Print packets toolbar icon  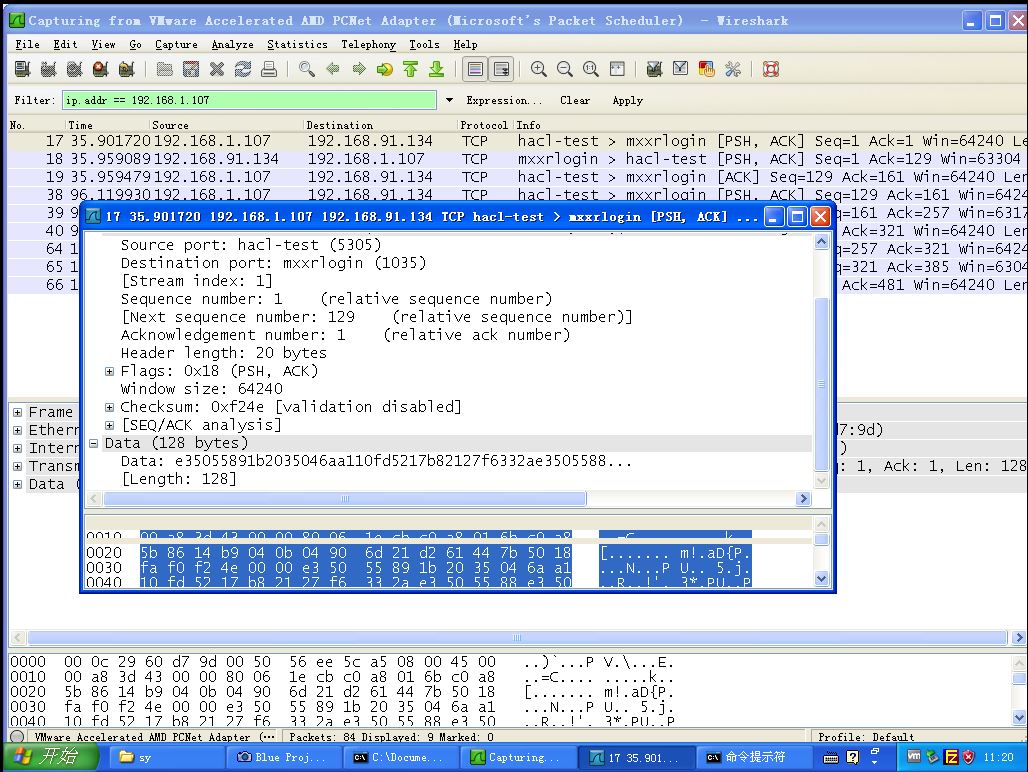269,69
